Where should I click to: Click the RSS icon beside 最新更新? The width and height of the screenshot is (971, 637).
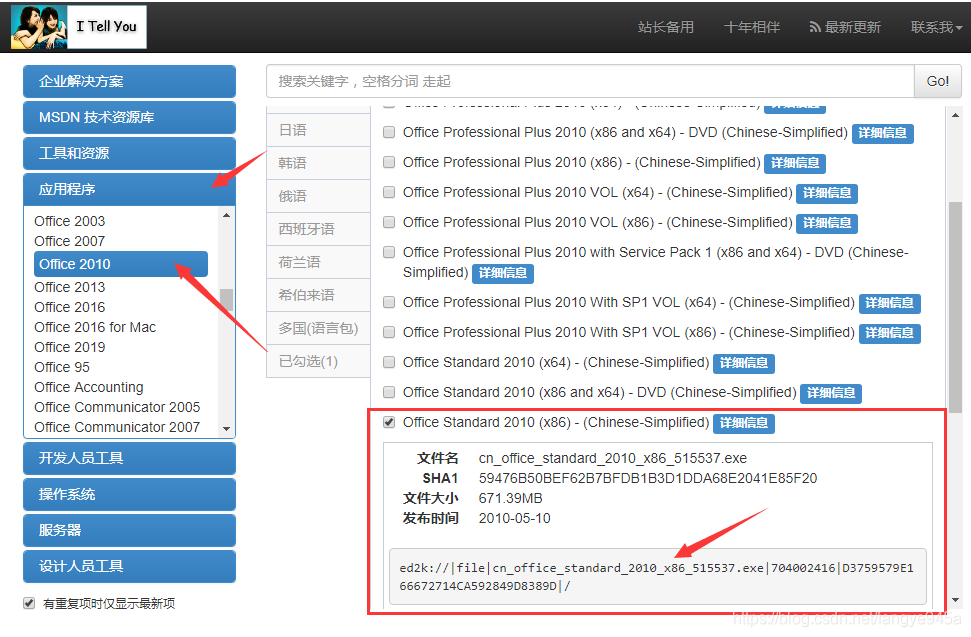tap(815, 27)
